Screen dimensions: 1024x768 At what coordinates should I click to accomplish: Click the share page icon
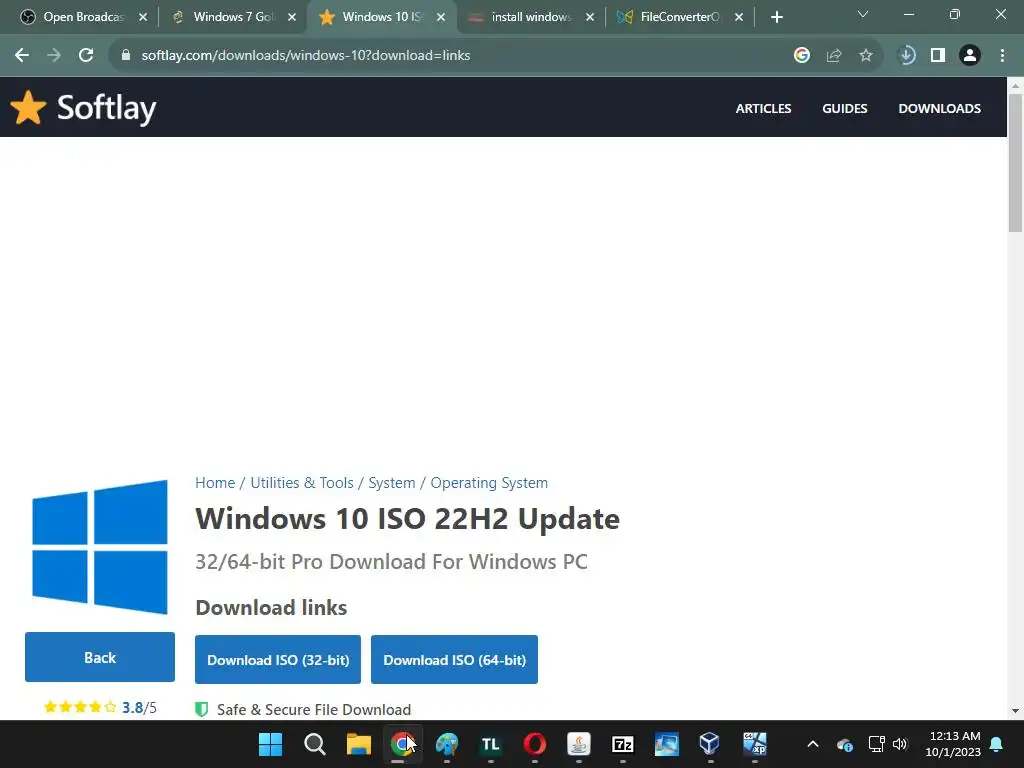coord(834,56)
